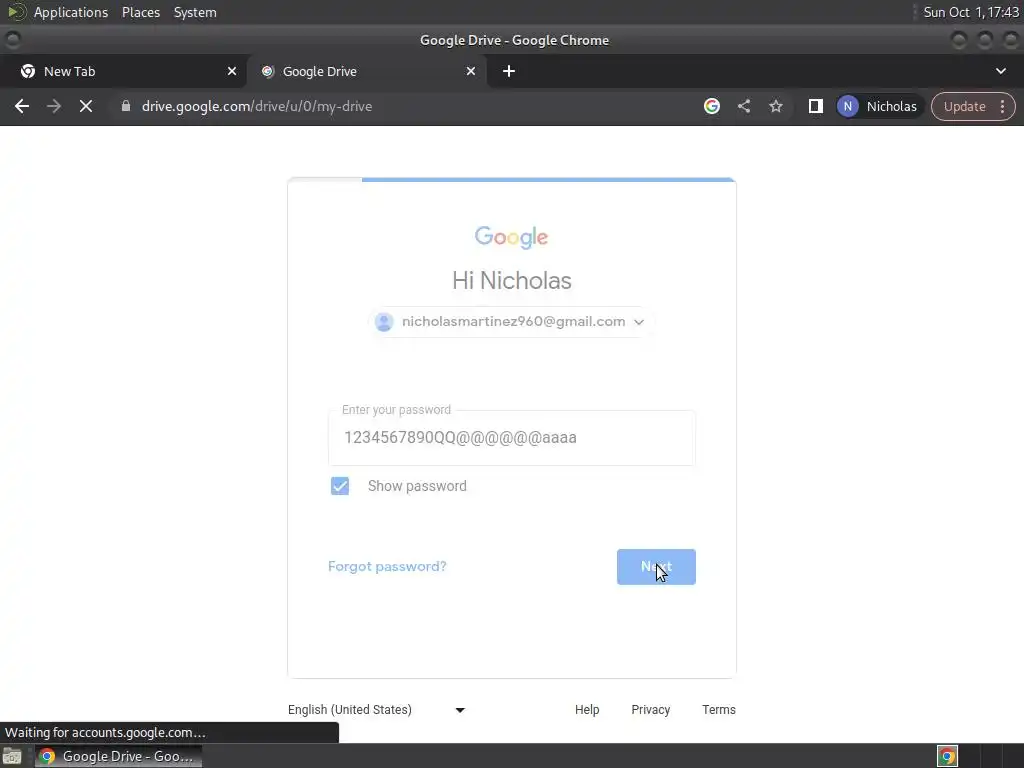Open the Privacy link

click(650, 710)
